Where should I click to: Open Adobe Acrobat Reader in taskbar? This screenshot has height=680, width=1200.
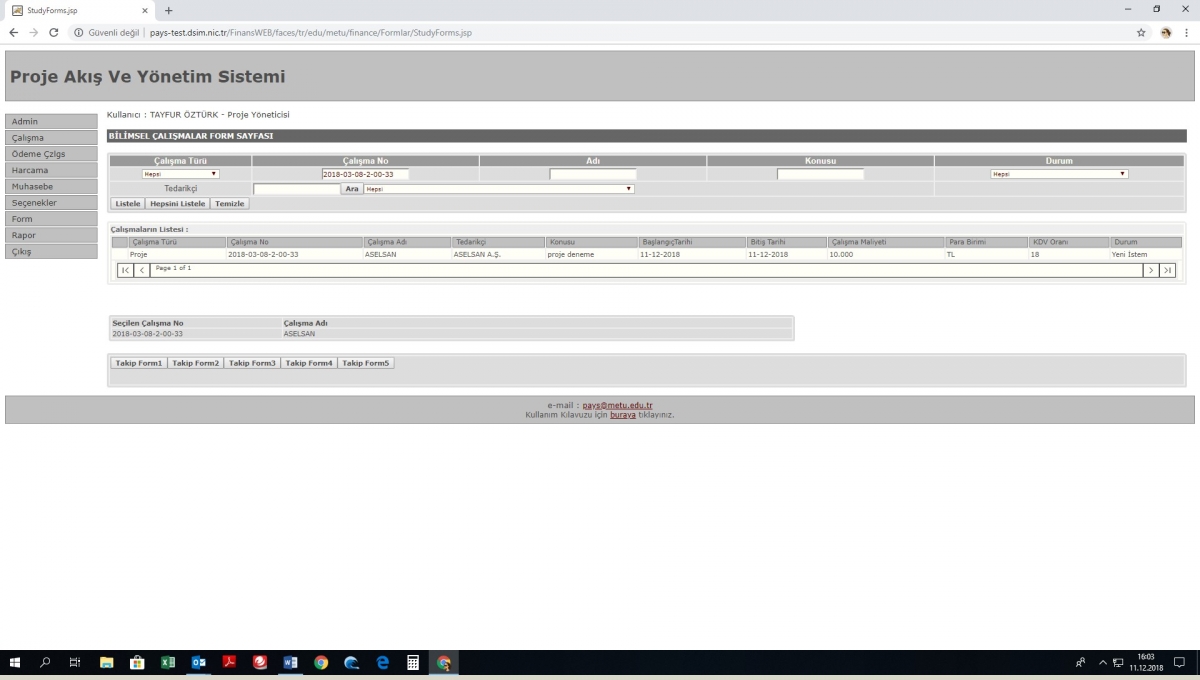(x=229, y=662)
